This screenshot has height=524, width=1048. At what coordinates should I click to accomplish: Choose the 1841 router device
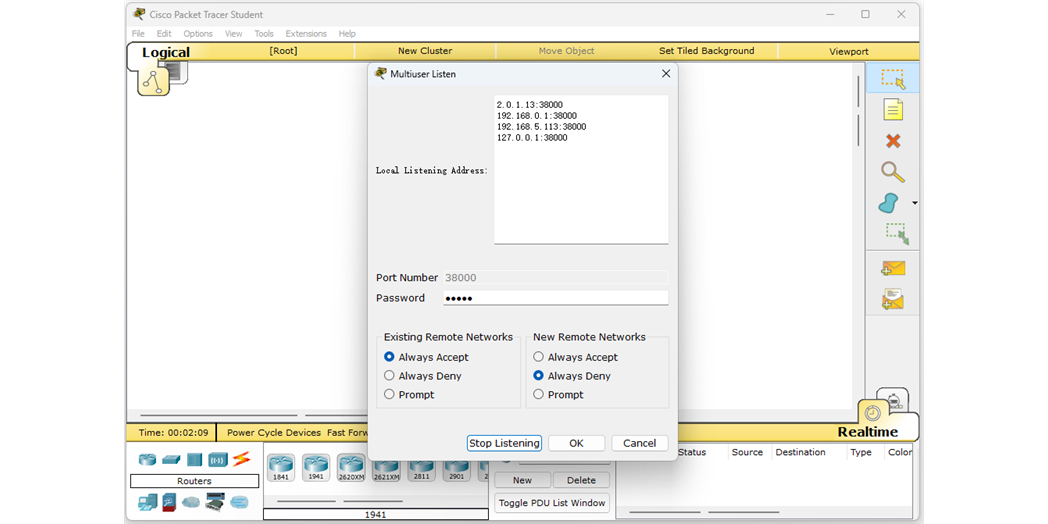tap(281, 467)
